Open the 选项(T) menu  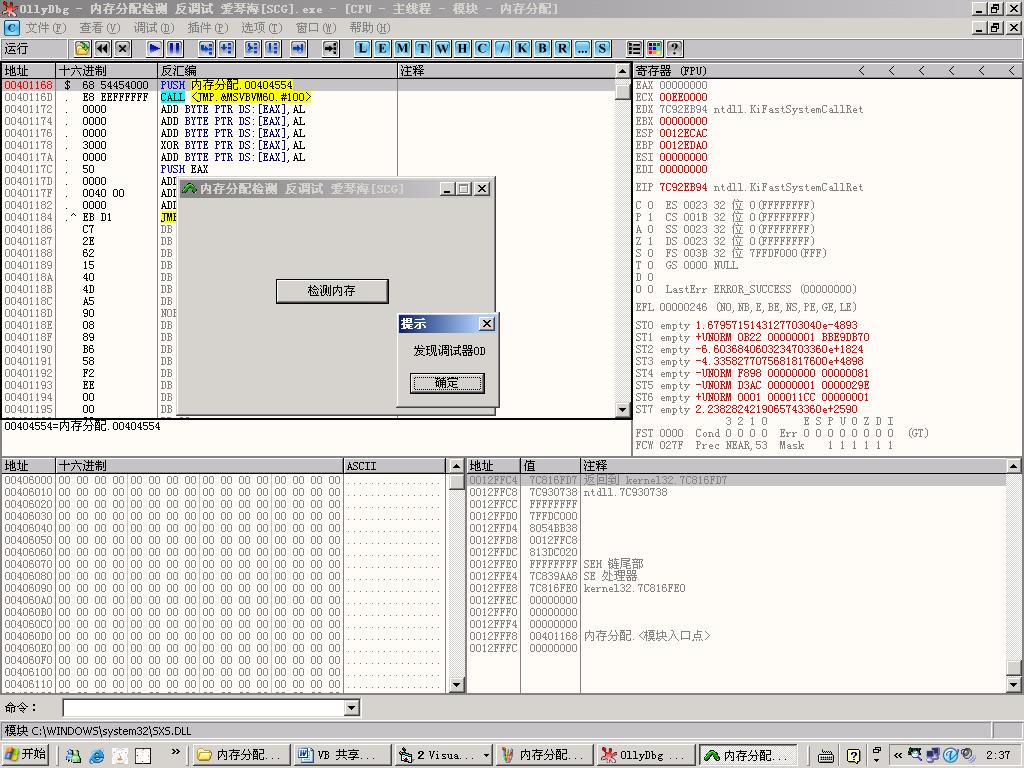click(x=261, y=28)
